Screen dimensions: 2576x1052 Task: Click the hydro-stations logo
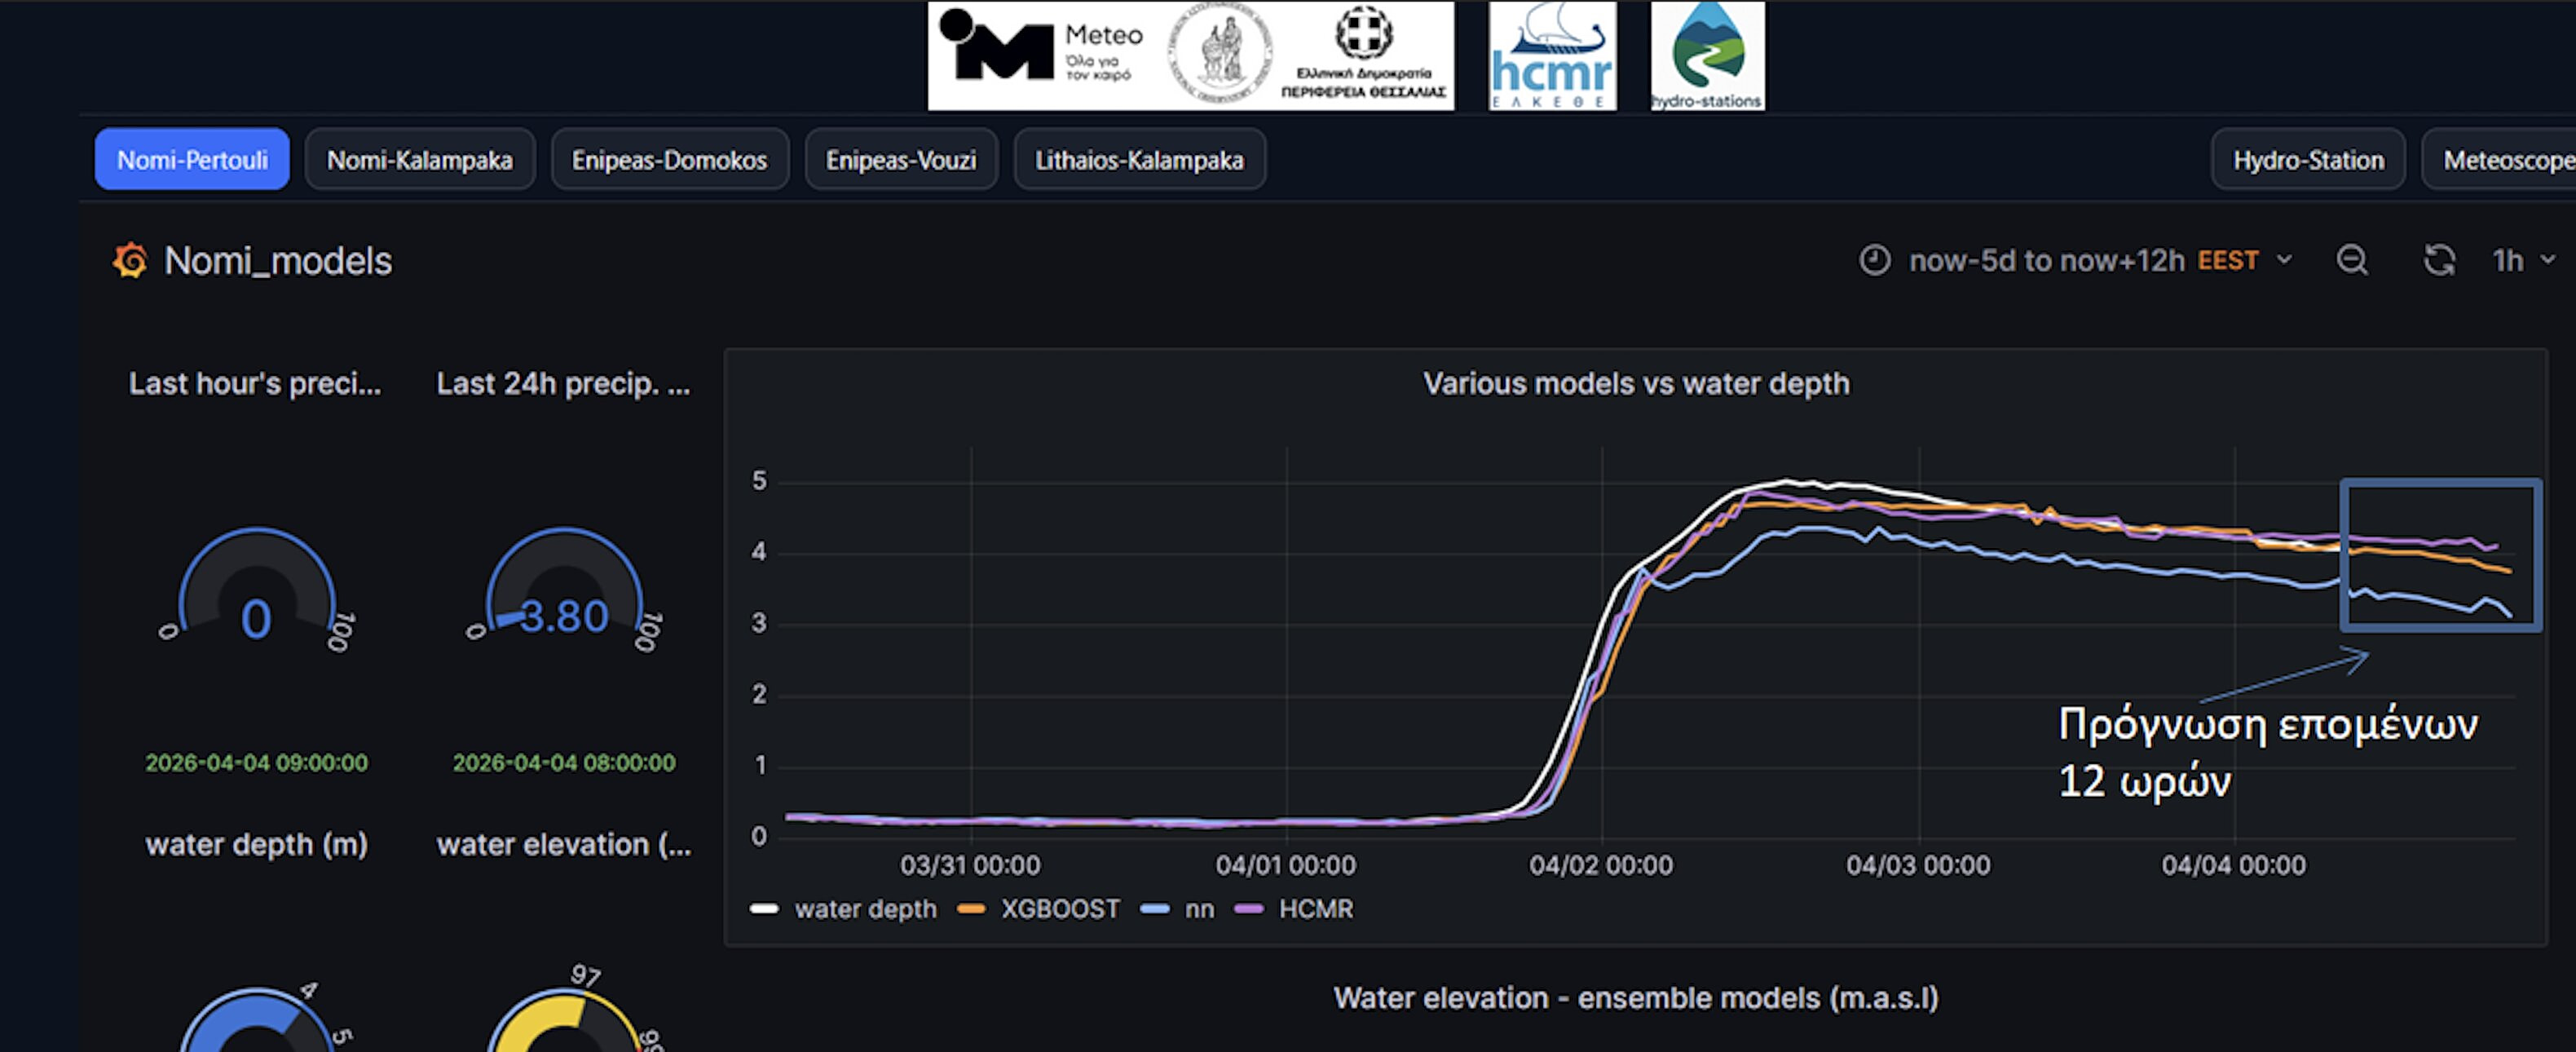point(1706,57)
